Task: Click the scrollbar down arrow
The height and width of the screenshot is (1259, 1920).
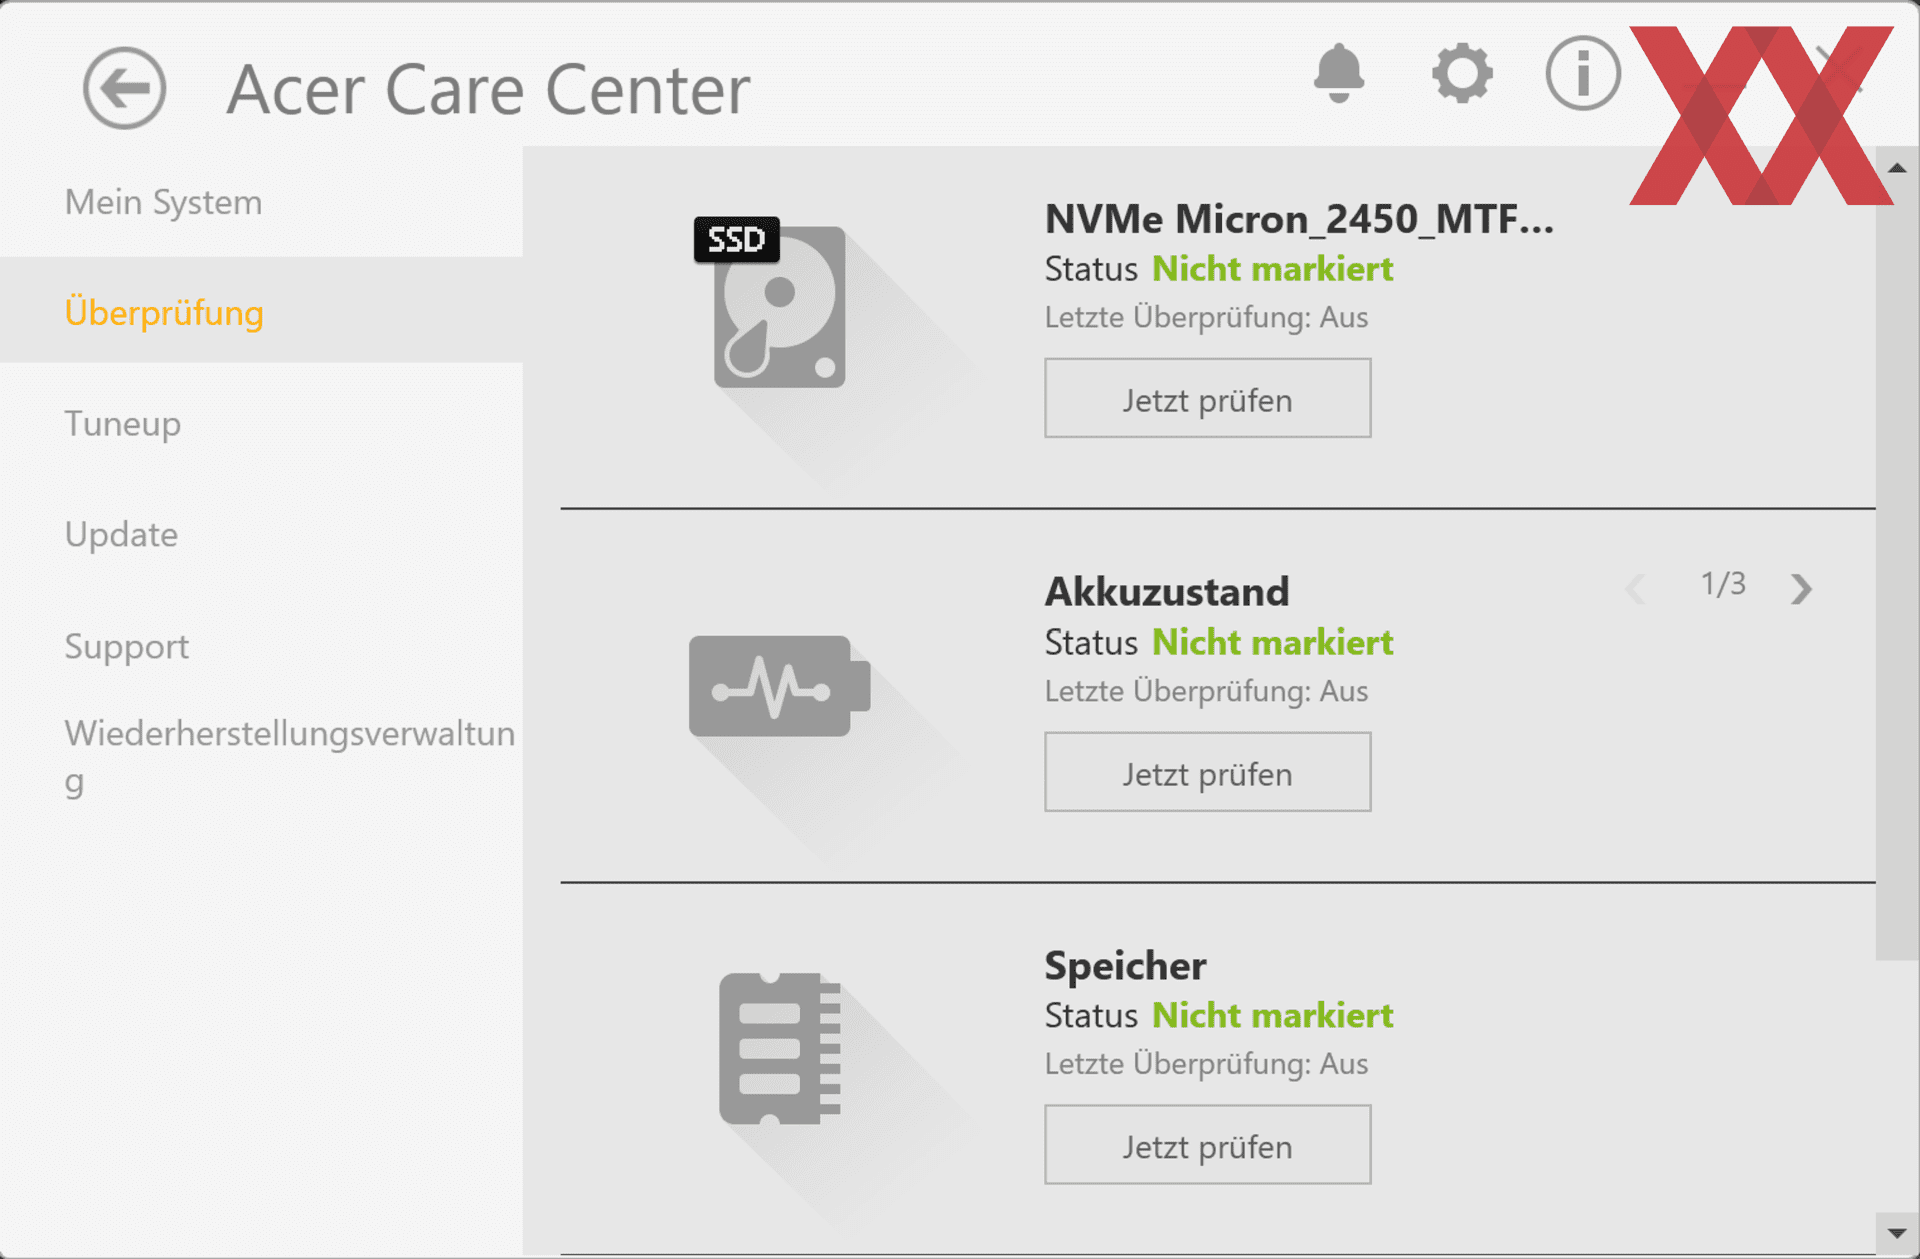Action: 1897,1233
